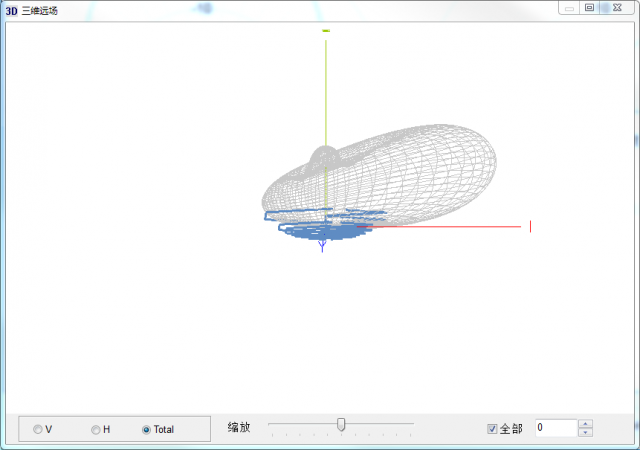The image size is (640, 450).
Task: Click the numeric field showing 0
Action: tap(556, 428)
